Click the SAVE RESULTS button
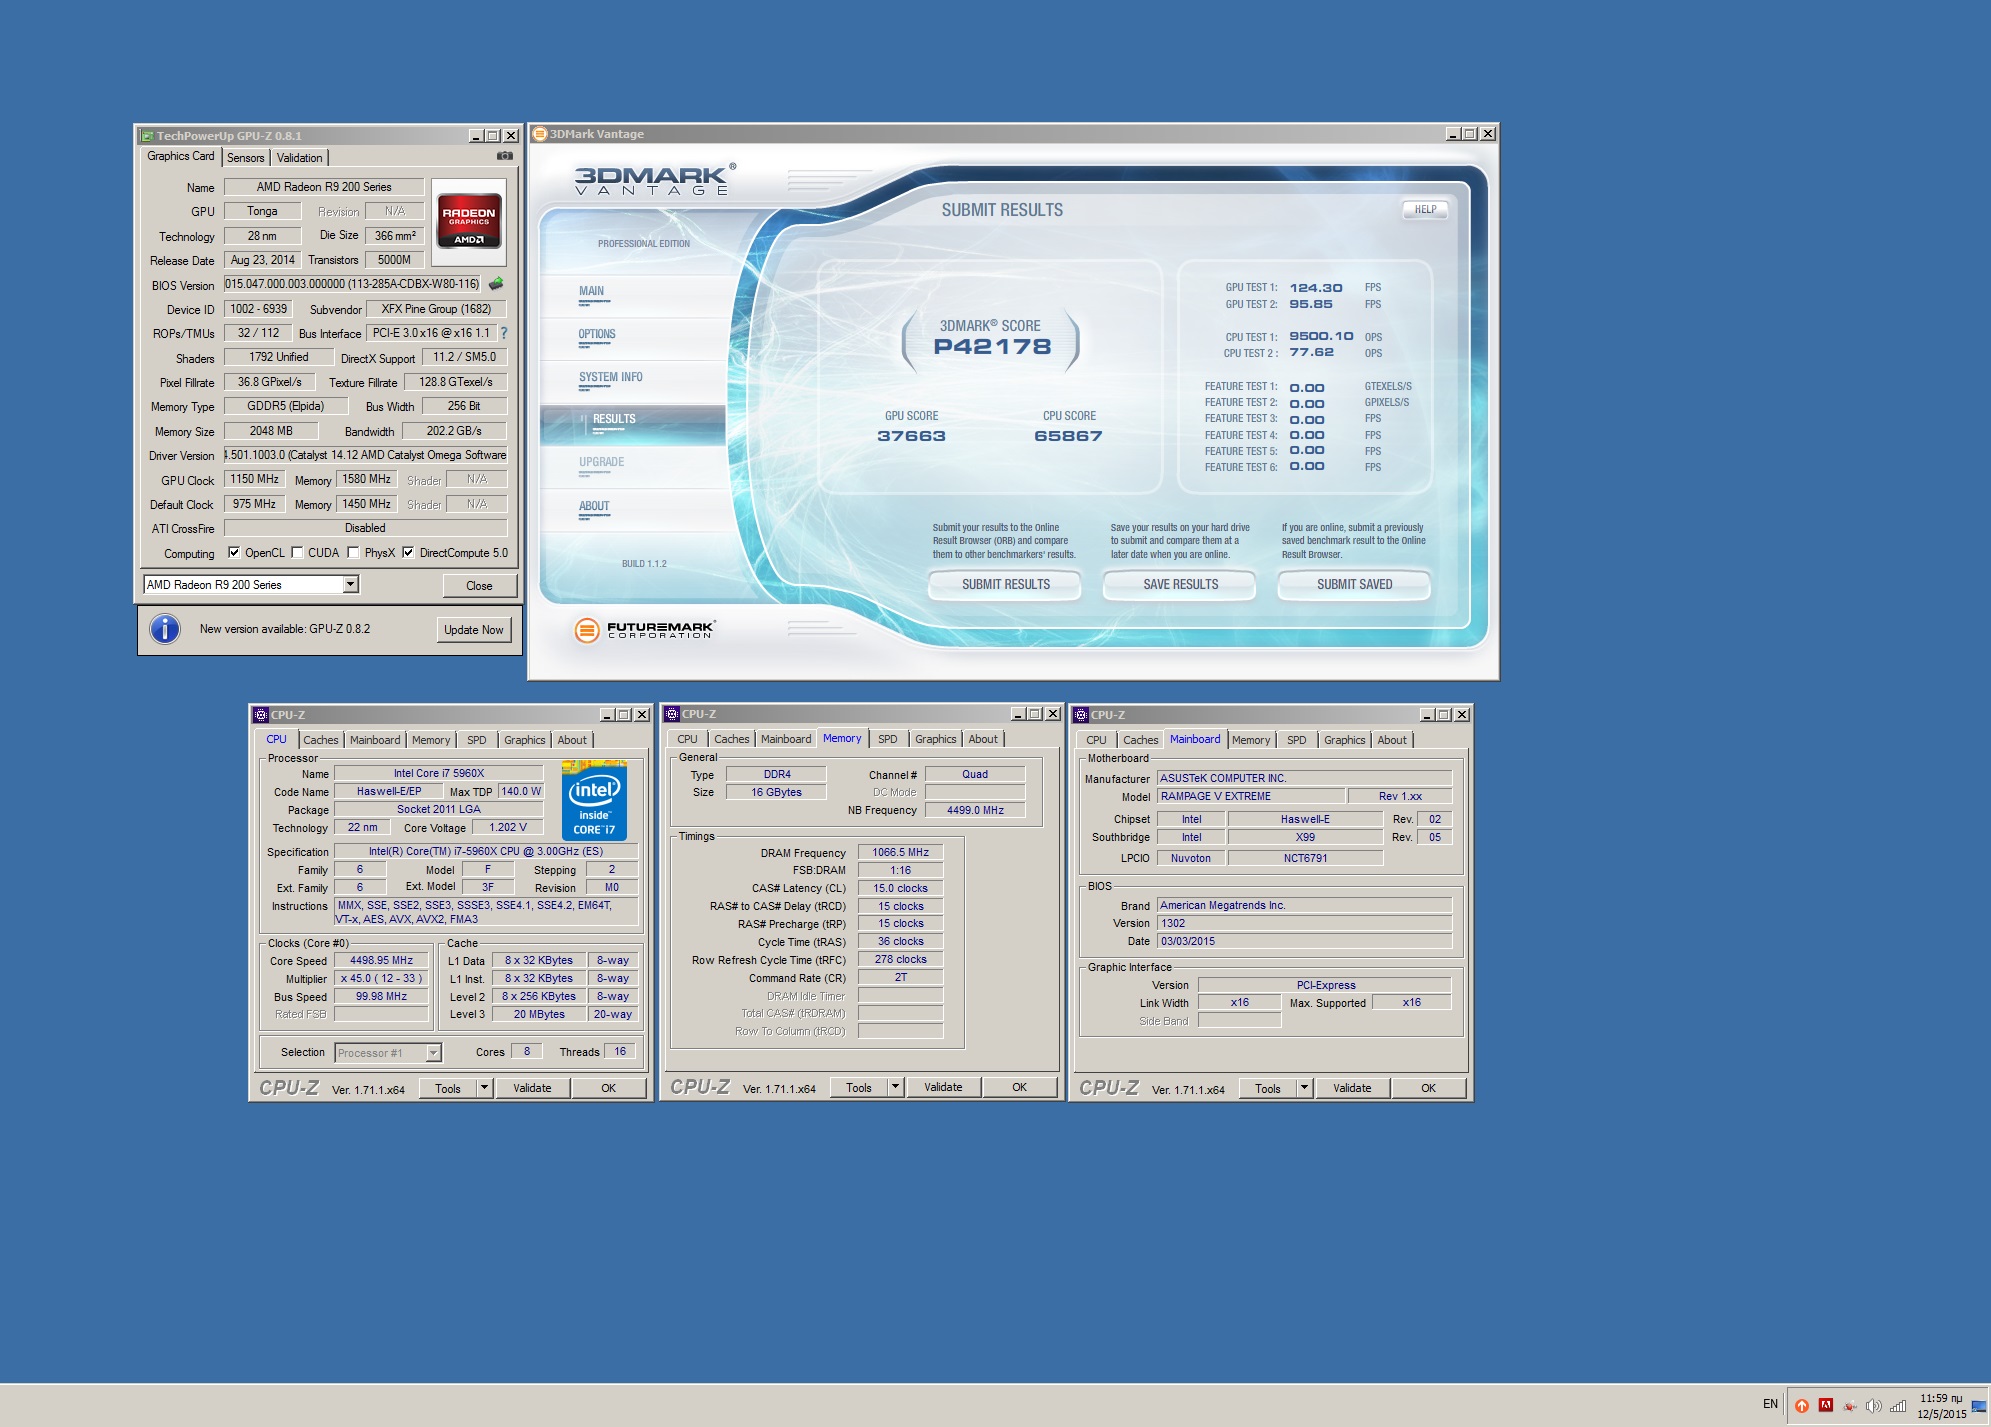 click(1180, 584)
